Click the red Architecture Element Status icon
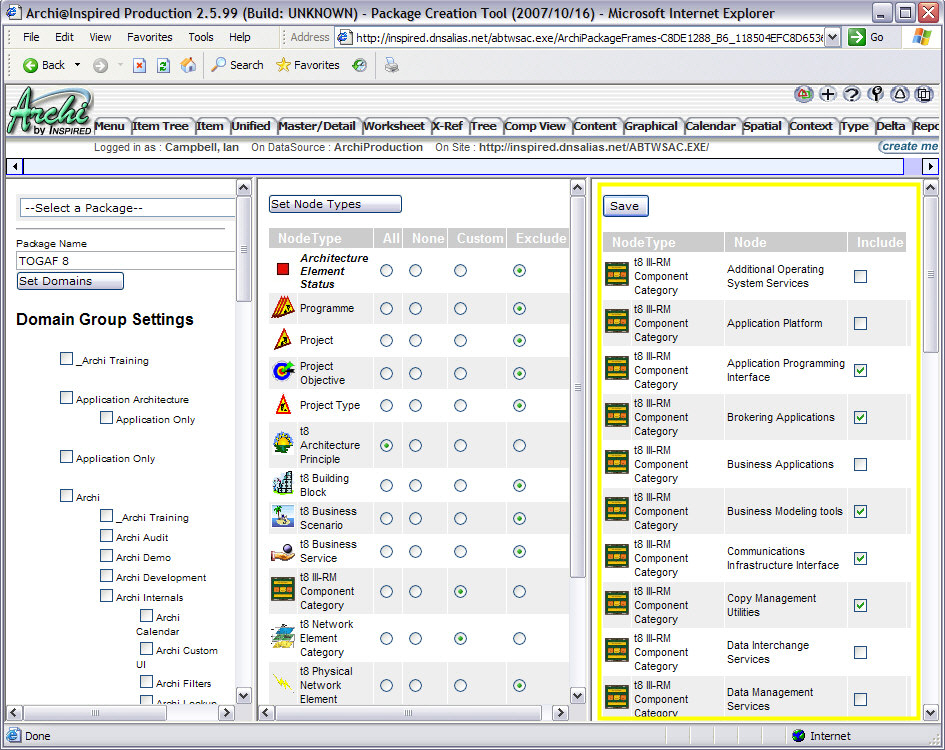Screen dimensions: 945x750 click(283, 270)
